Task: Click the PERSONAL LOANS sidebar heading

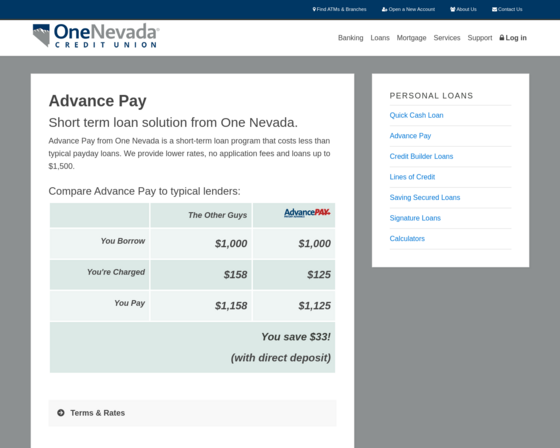Action: coord(431,96)
